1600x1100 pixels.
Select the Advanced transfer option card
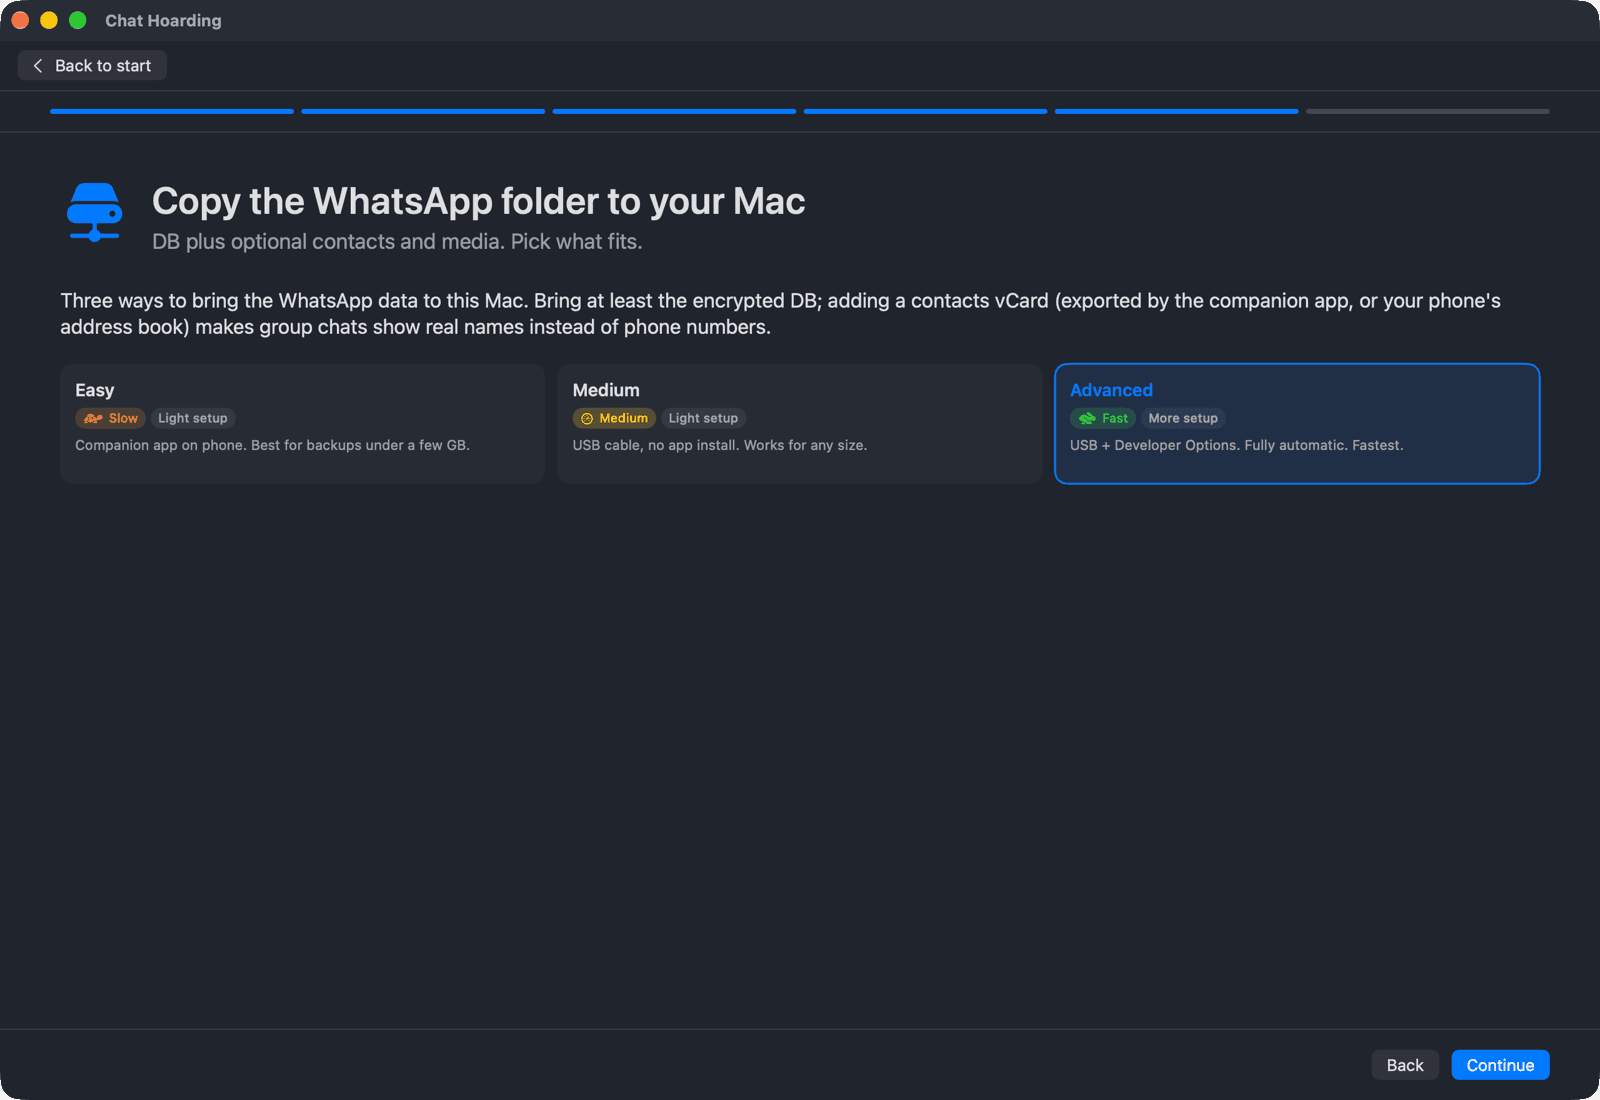click(1297, 424)
